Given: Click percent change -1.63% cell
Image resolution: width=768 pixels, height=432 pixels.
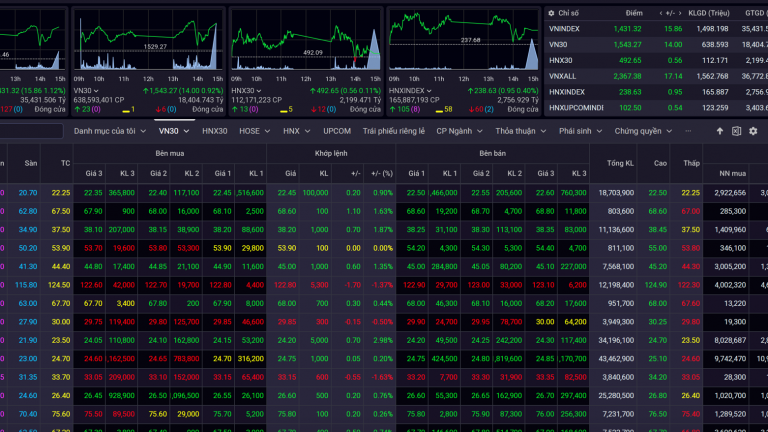Looking at the screenshot, I should (381, 377).
